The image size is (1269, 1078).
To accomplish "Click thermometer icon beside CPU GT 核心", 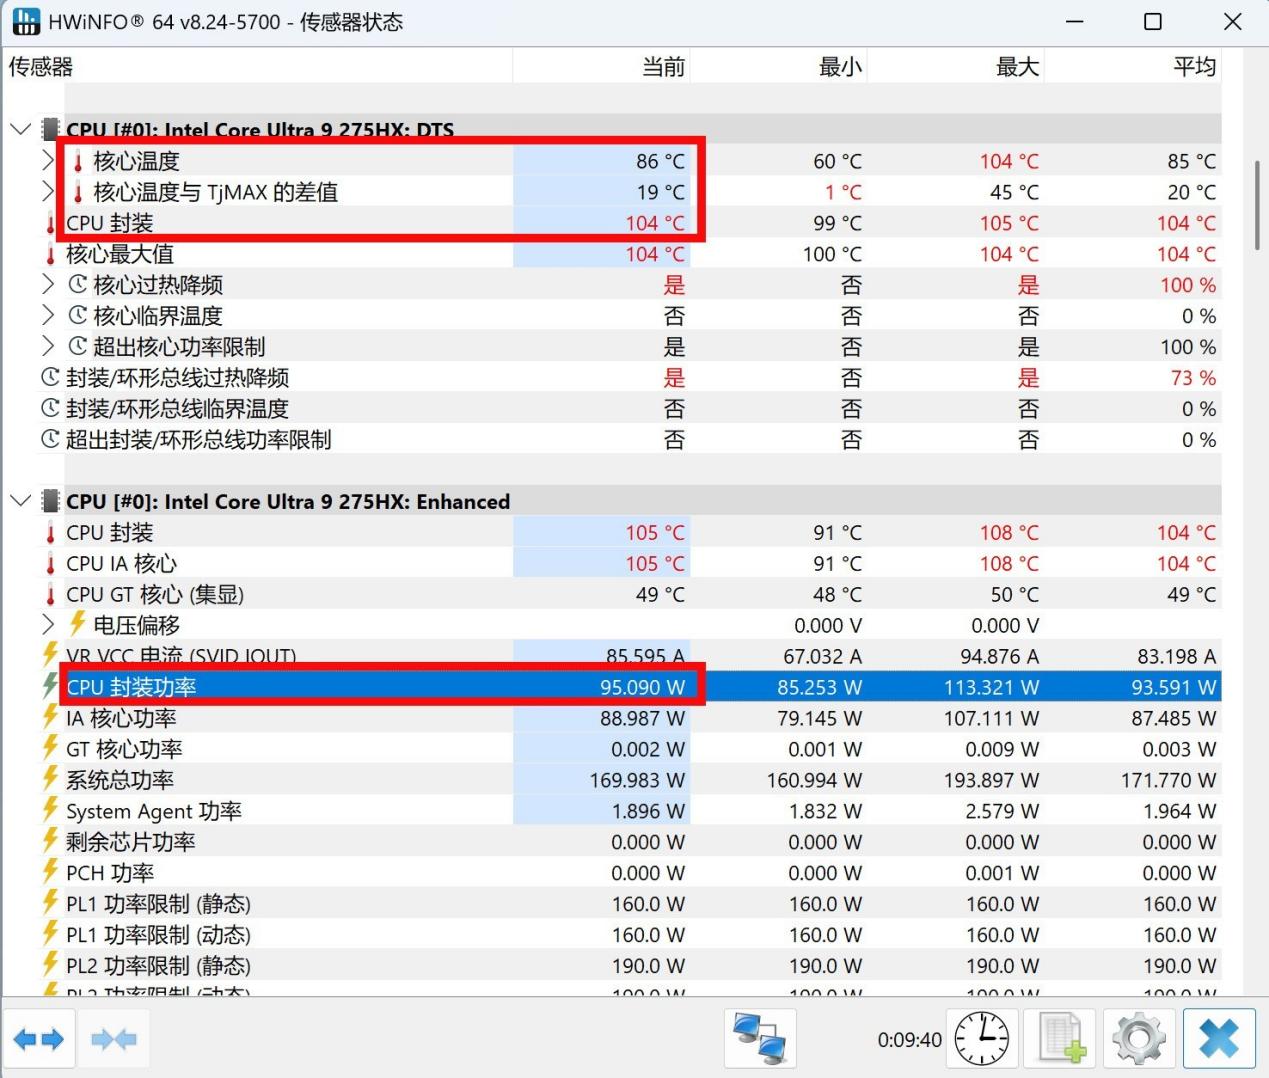I will (51, 595).
